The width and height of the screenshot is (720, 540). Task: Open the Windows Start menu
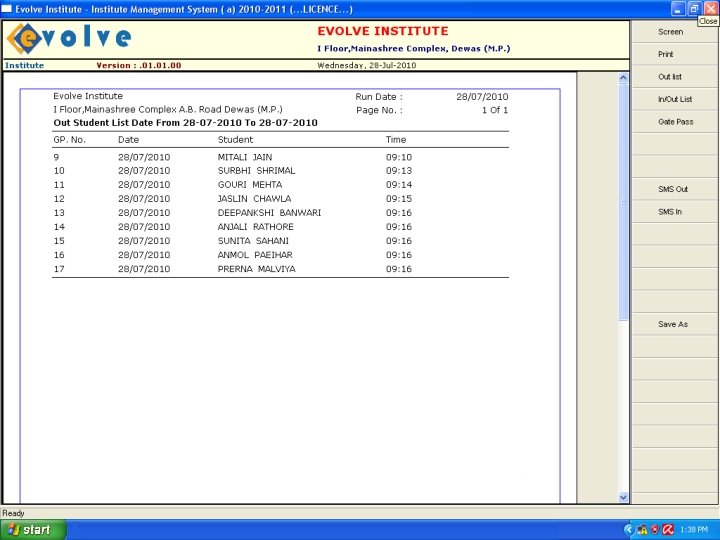click(x=33, y=530)
